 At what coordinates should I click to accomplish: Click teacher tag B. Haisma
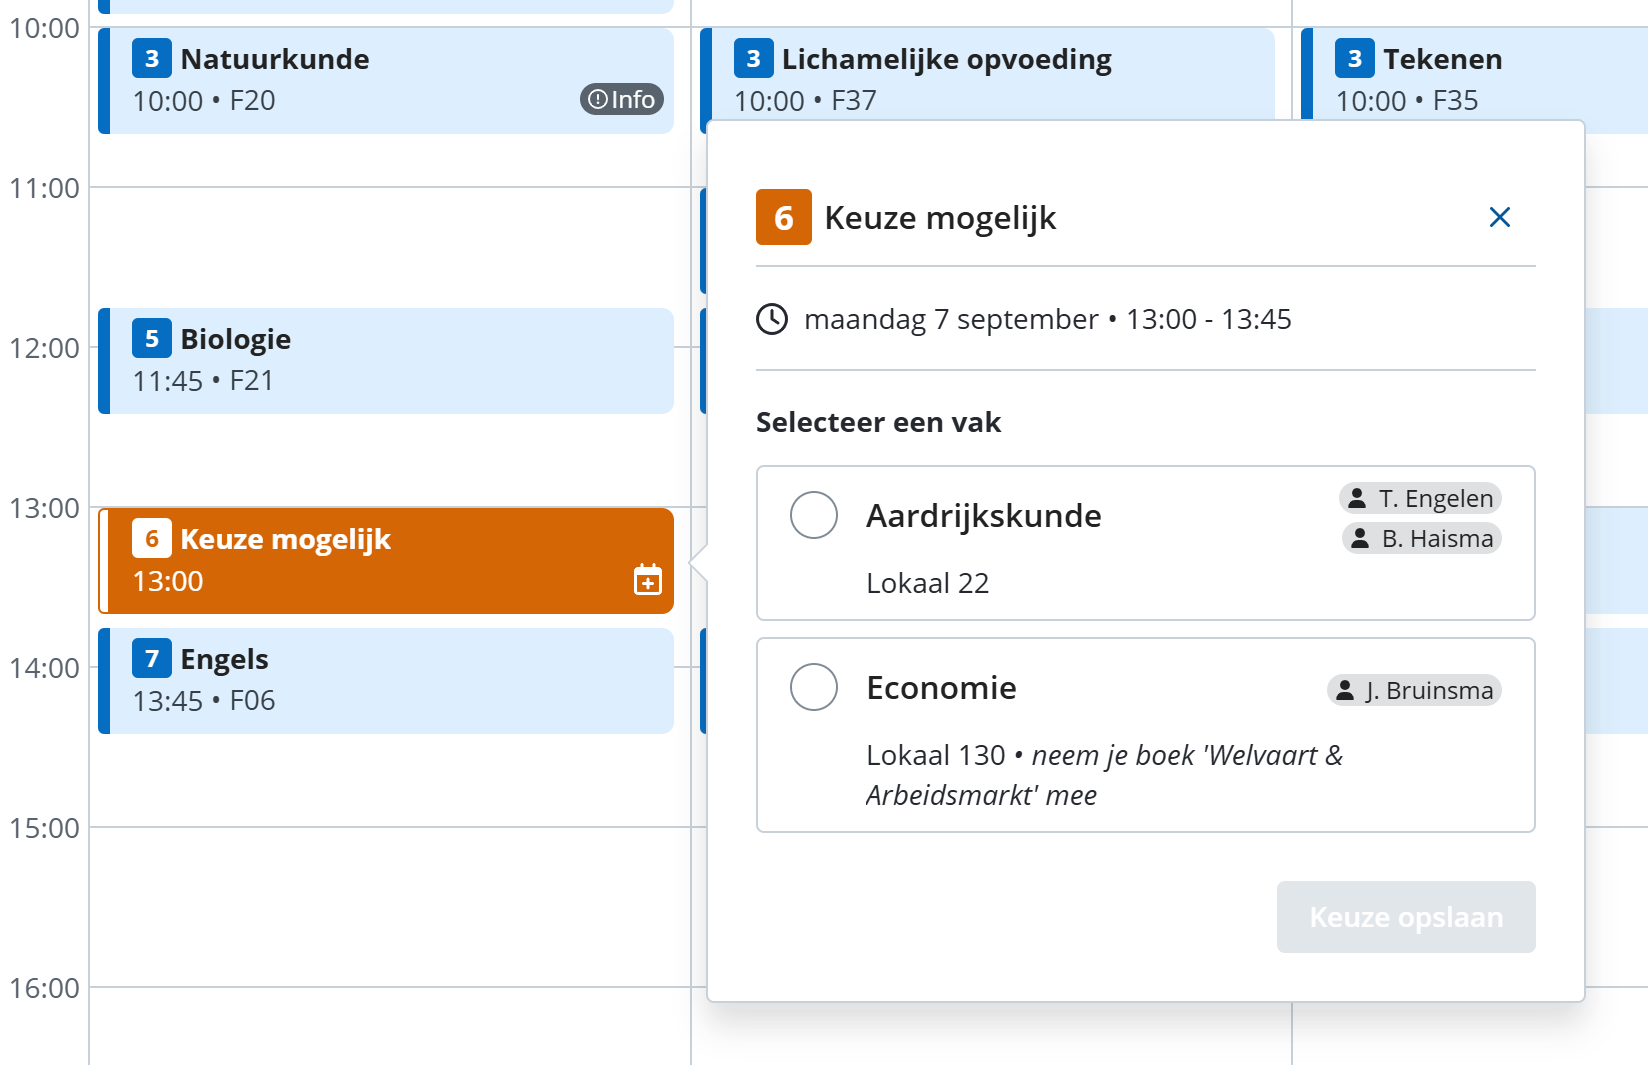point(1422,538)
